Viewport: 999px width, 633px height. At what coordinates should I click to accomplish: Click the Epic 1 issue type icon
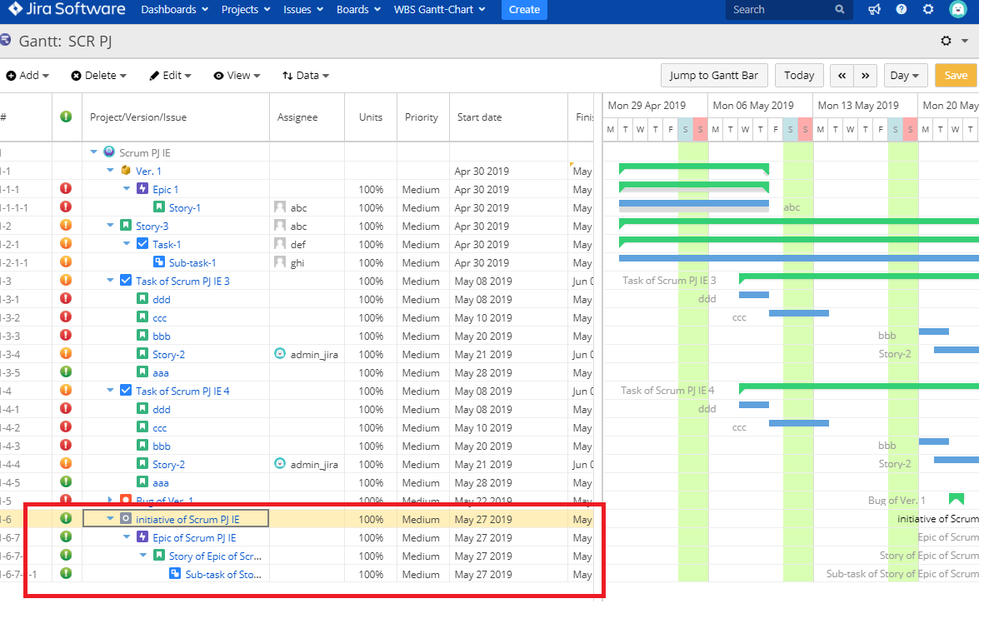(x=143, y=189)
